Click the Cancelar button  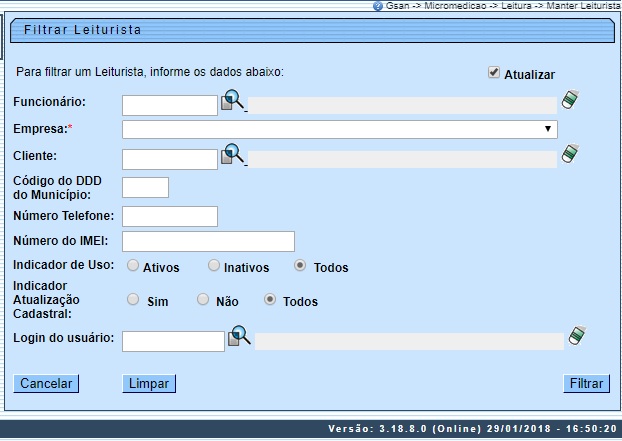[46, 383]
